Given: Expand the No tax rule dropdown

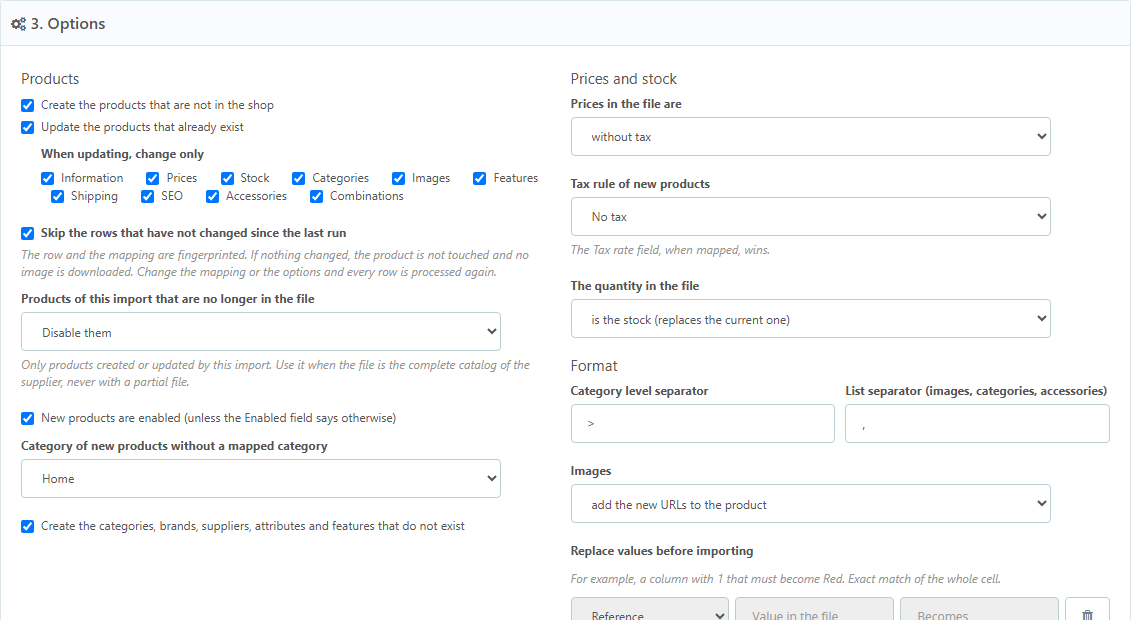Looking at the screenshot, I should [810, 216].
